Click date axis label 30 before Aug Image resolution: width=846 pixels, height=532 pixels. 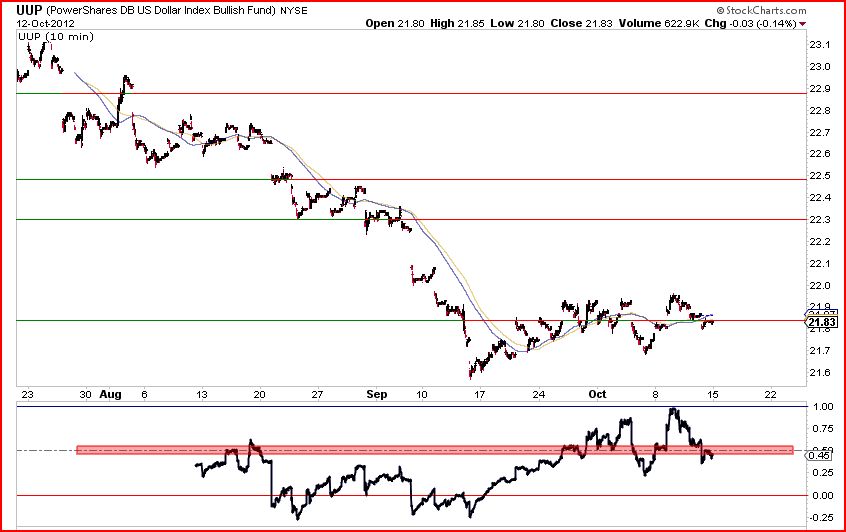85,394
